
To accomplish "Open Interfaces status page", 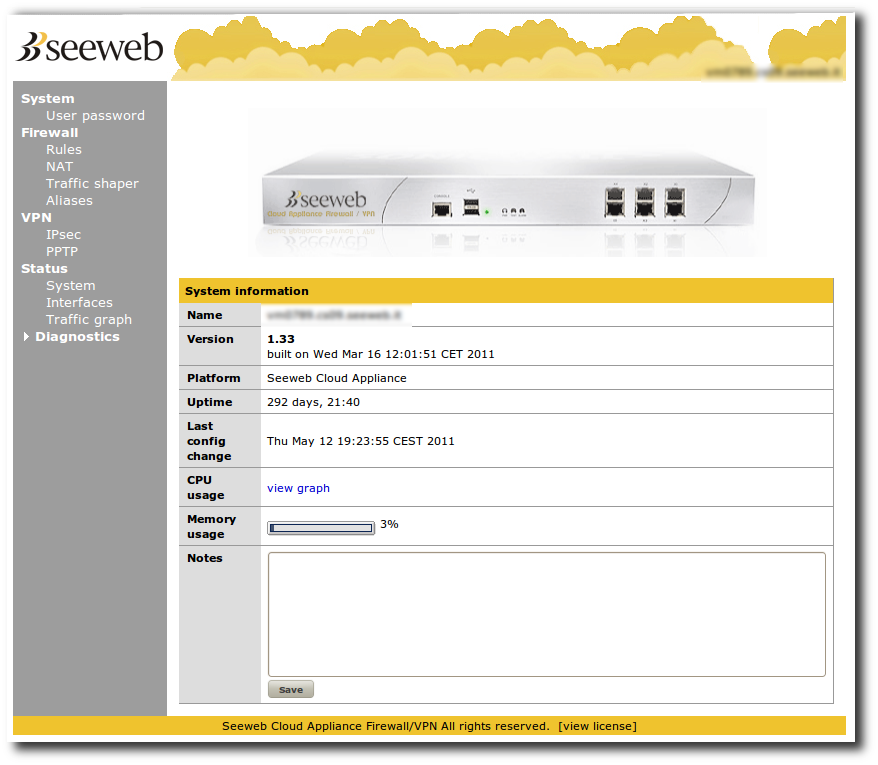I will pos(80,302).
